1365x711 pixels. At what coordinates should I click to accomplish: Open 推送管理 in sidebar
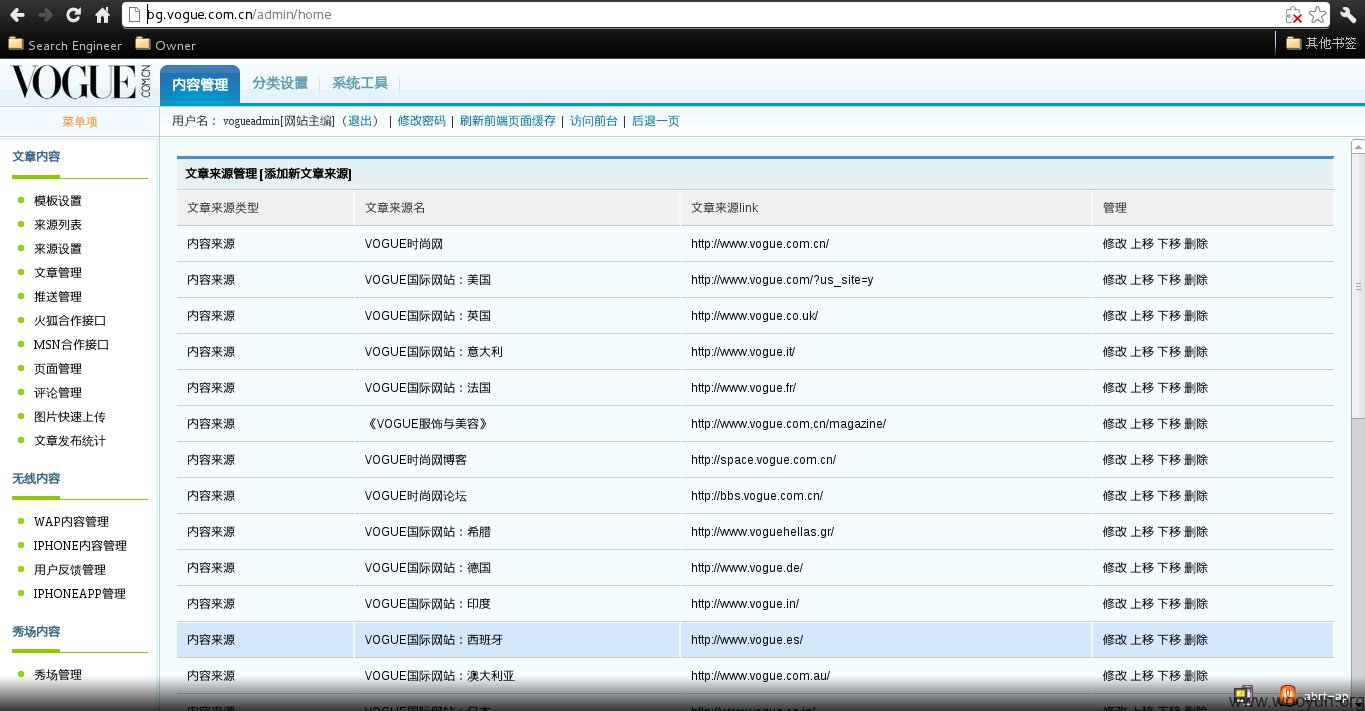point(58,297)
